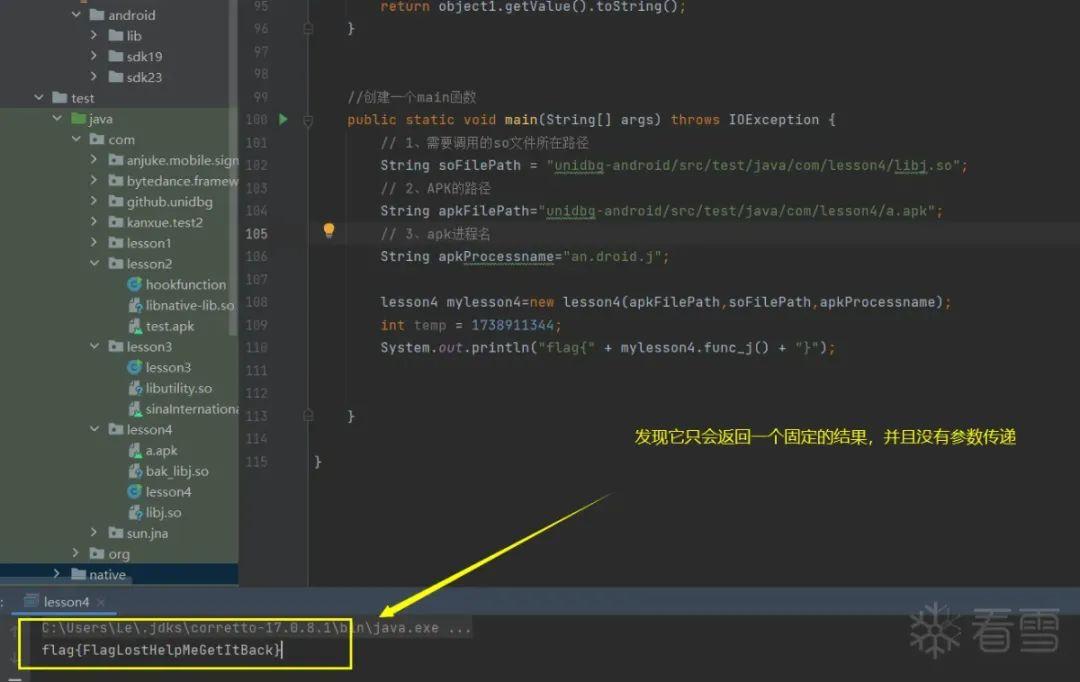
Task: Expand the org package node
Action: pyautogui.click(x=77, y=553)
